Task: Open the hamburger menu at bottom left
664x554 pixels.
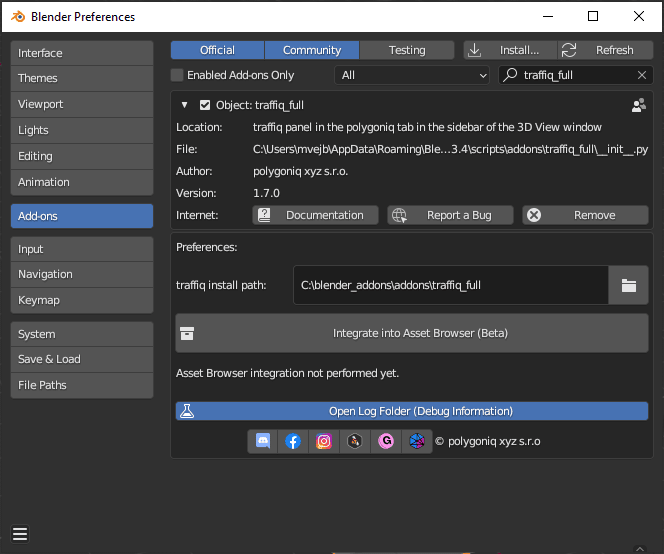Action: pos(20,533)
